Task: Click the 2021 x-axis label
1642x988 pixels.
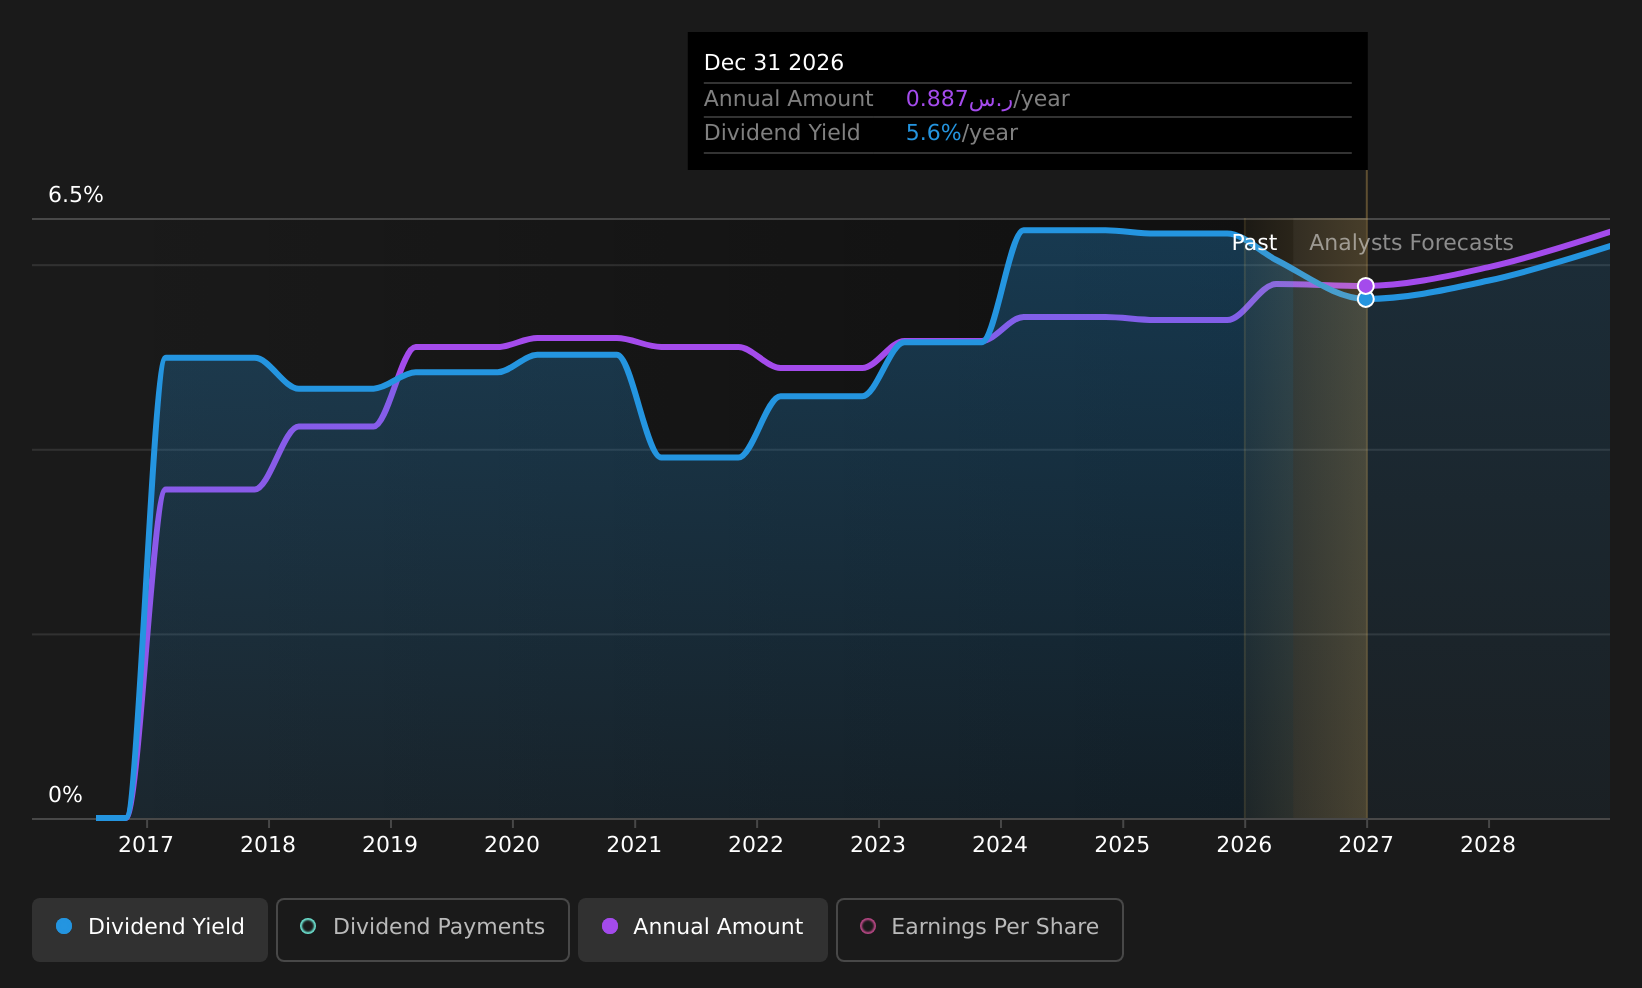Action: click(634, 845)
